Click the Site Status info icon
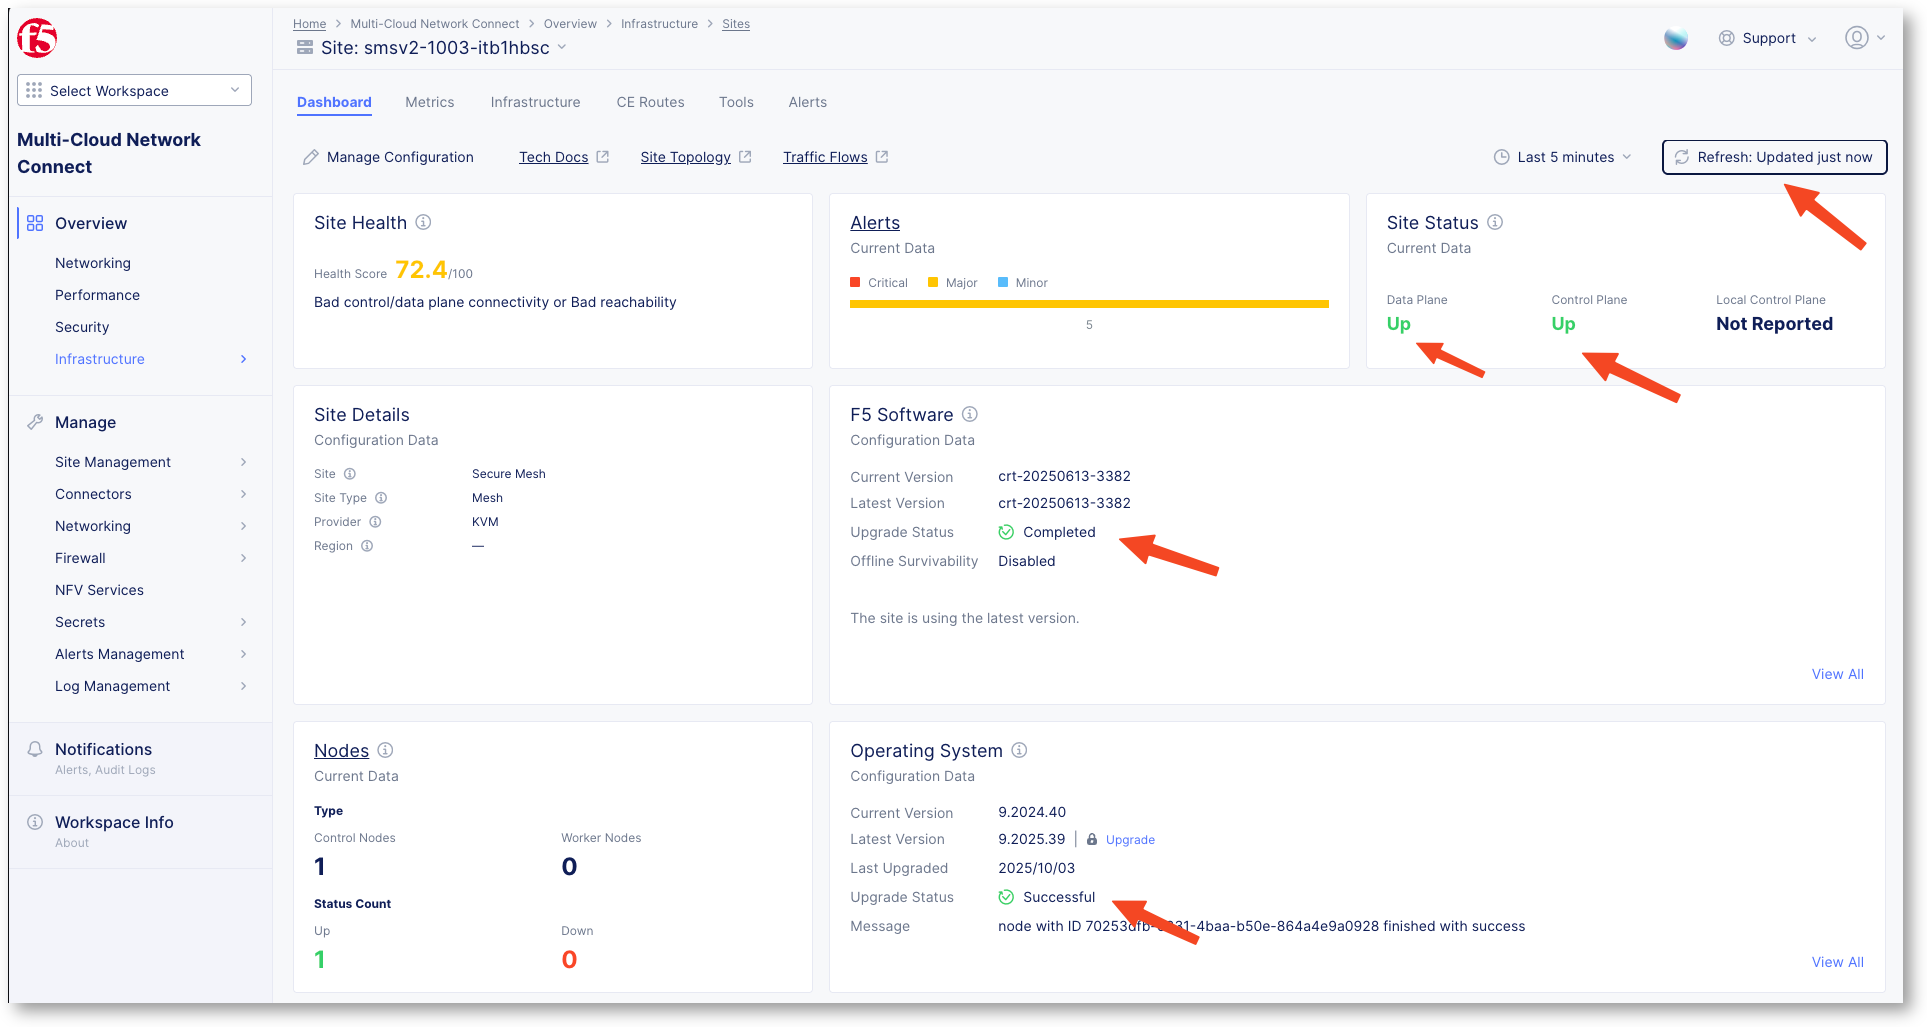Screen dimensions: 1927x1027 (x=1495, y=222)
